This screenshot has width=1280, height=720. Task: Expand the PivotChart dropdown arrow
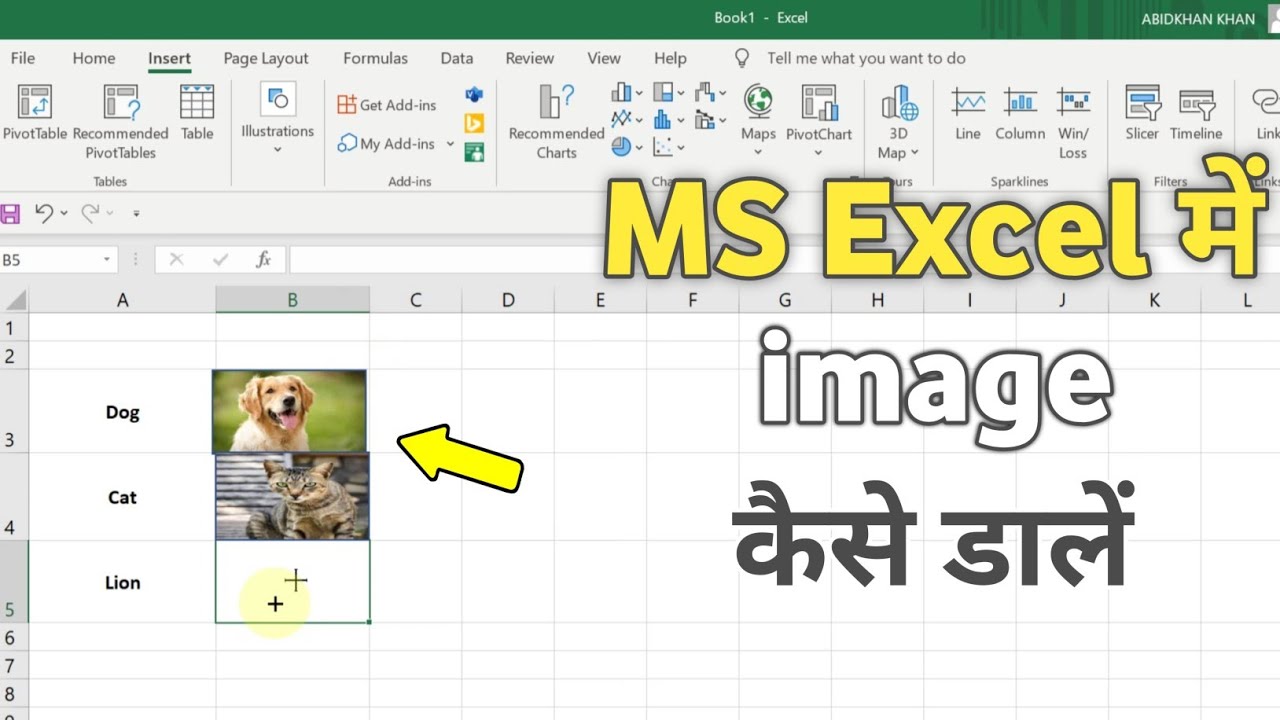coord(819,153)
